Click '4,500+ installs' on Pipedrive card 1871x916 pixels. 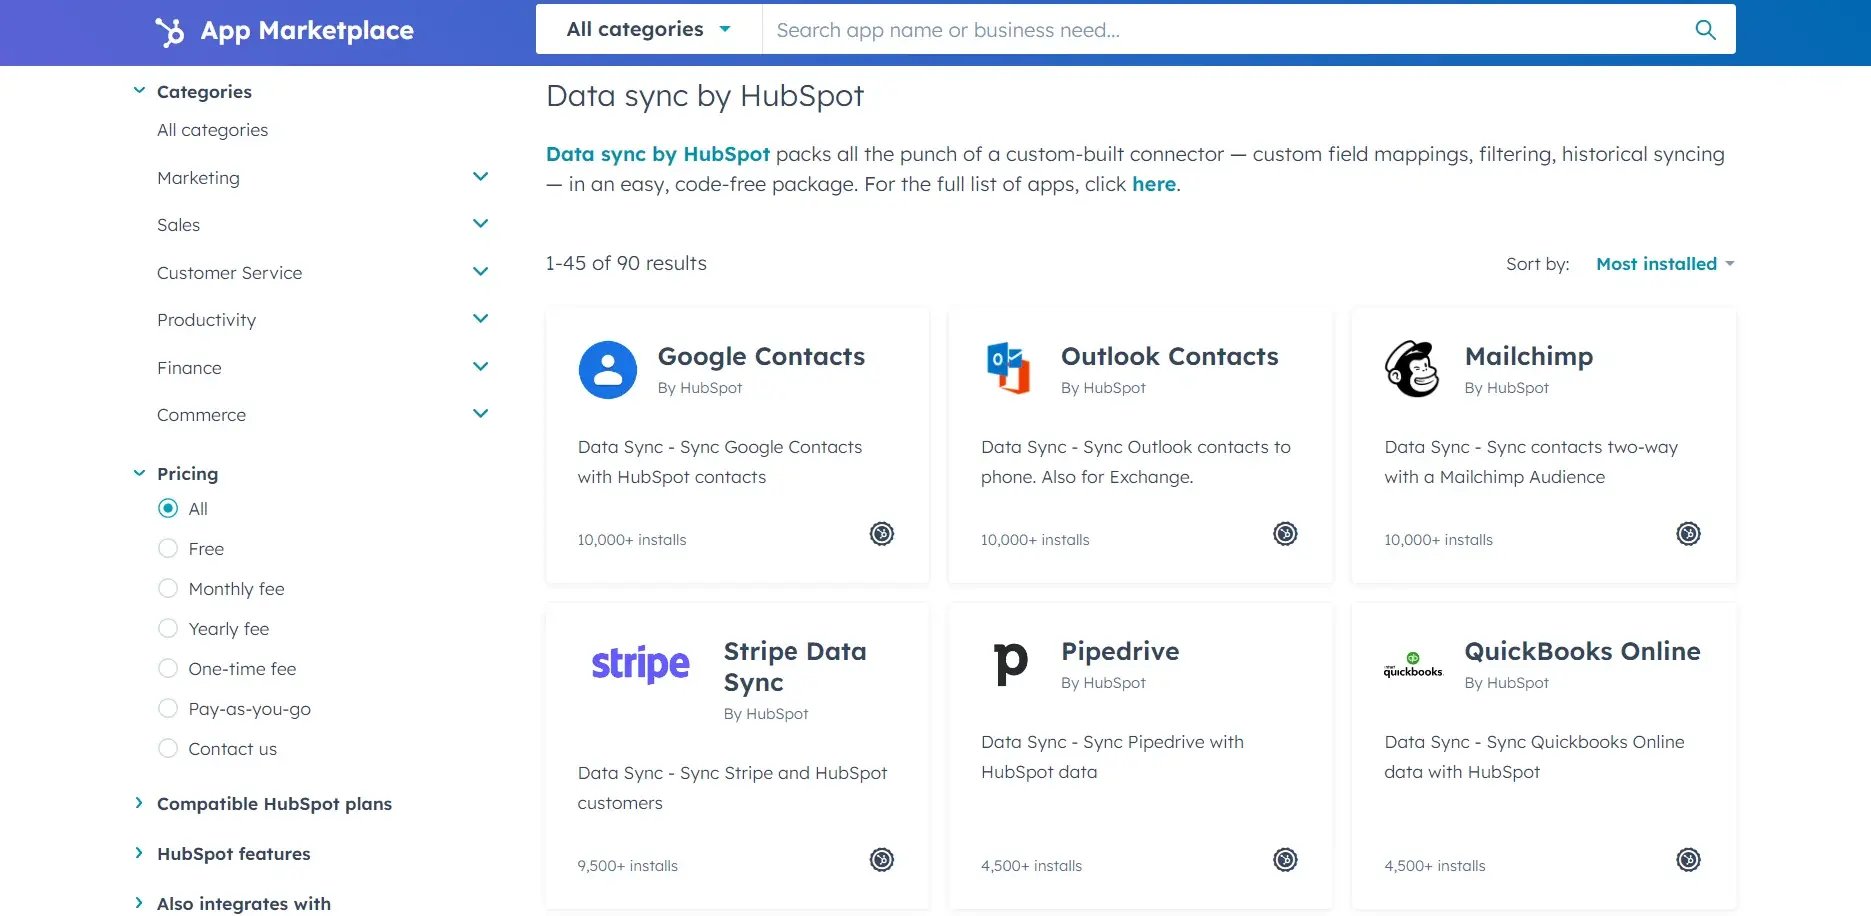click(x=1031, y=866)
